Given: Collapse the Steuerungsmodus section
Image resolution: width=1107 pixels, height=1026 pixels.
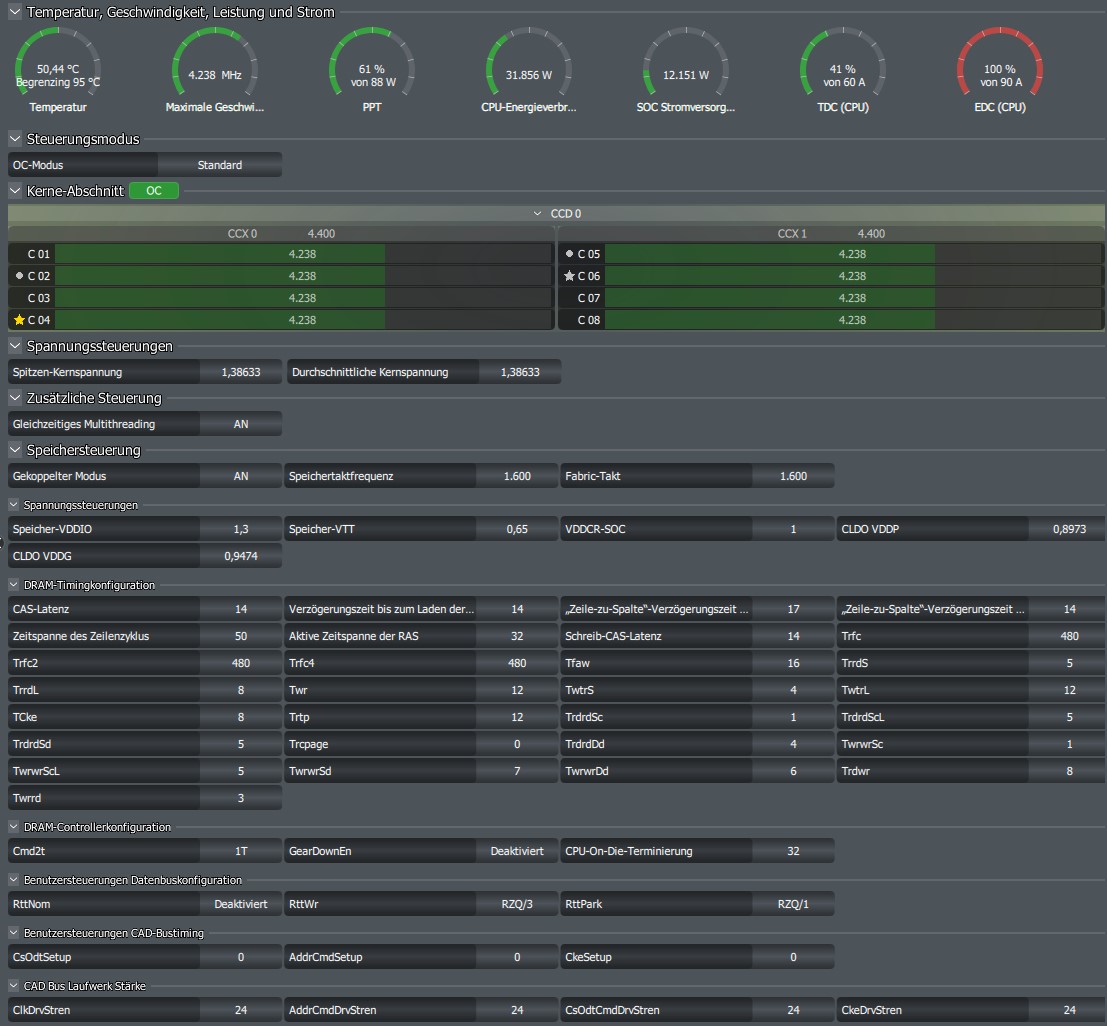Looking at the screenshot, I should pyautogui.click(x=15, y=138).
